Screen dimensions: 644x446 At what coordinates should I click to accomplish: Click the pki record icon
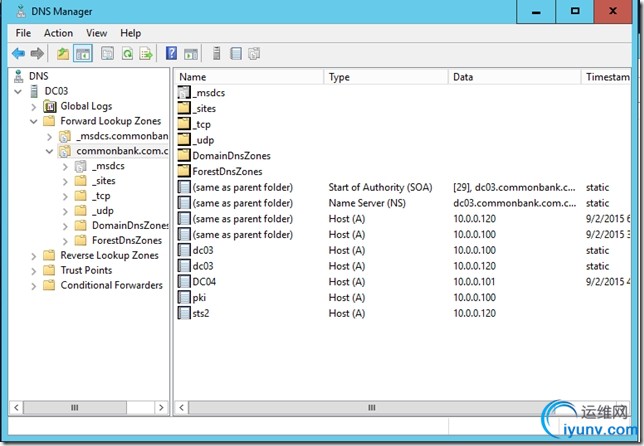pyautogui.click(x=184, y=297)
